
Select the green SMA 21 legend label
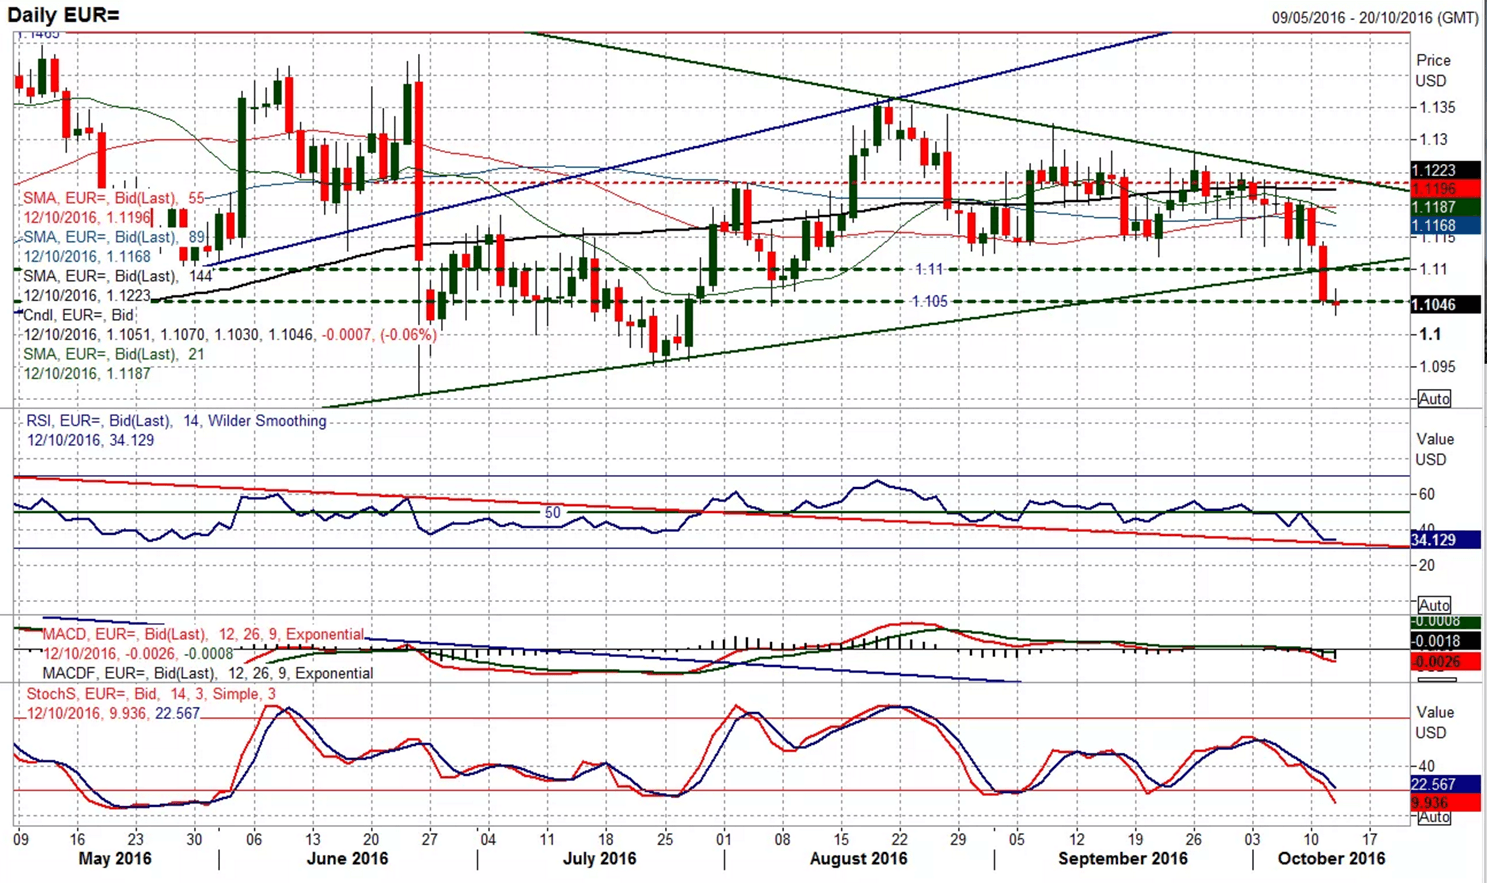click(113, 354)
